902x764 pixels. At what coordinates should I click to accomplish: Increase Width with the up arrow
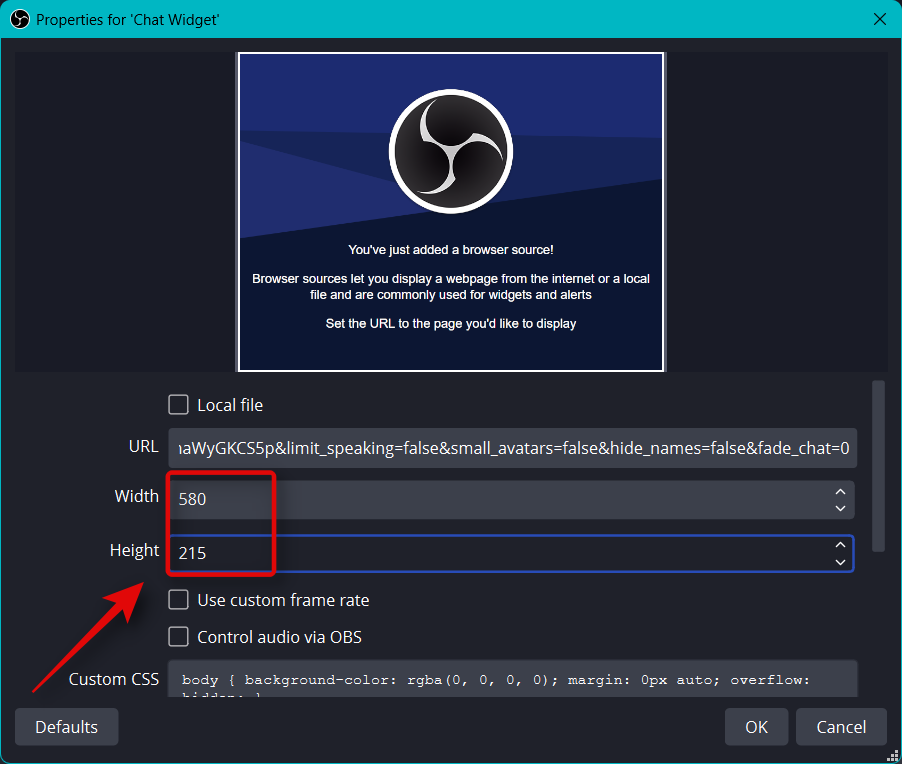pyautogui.click(x=840, y=491)
